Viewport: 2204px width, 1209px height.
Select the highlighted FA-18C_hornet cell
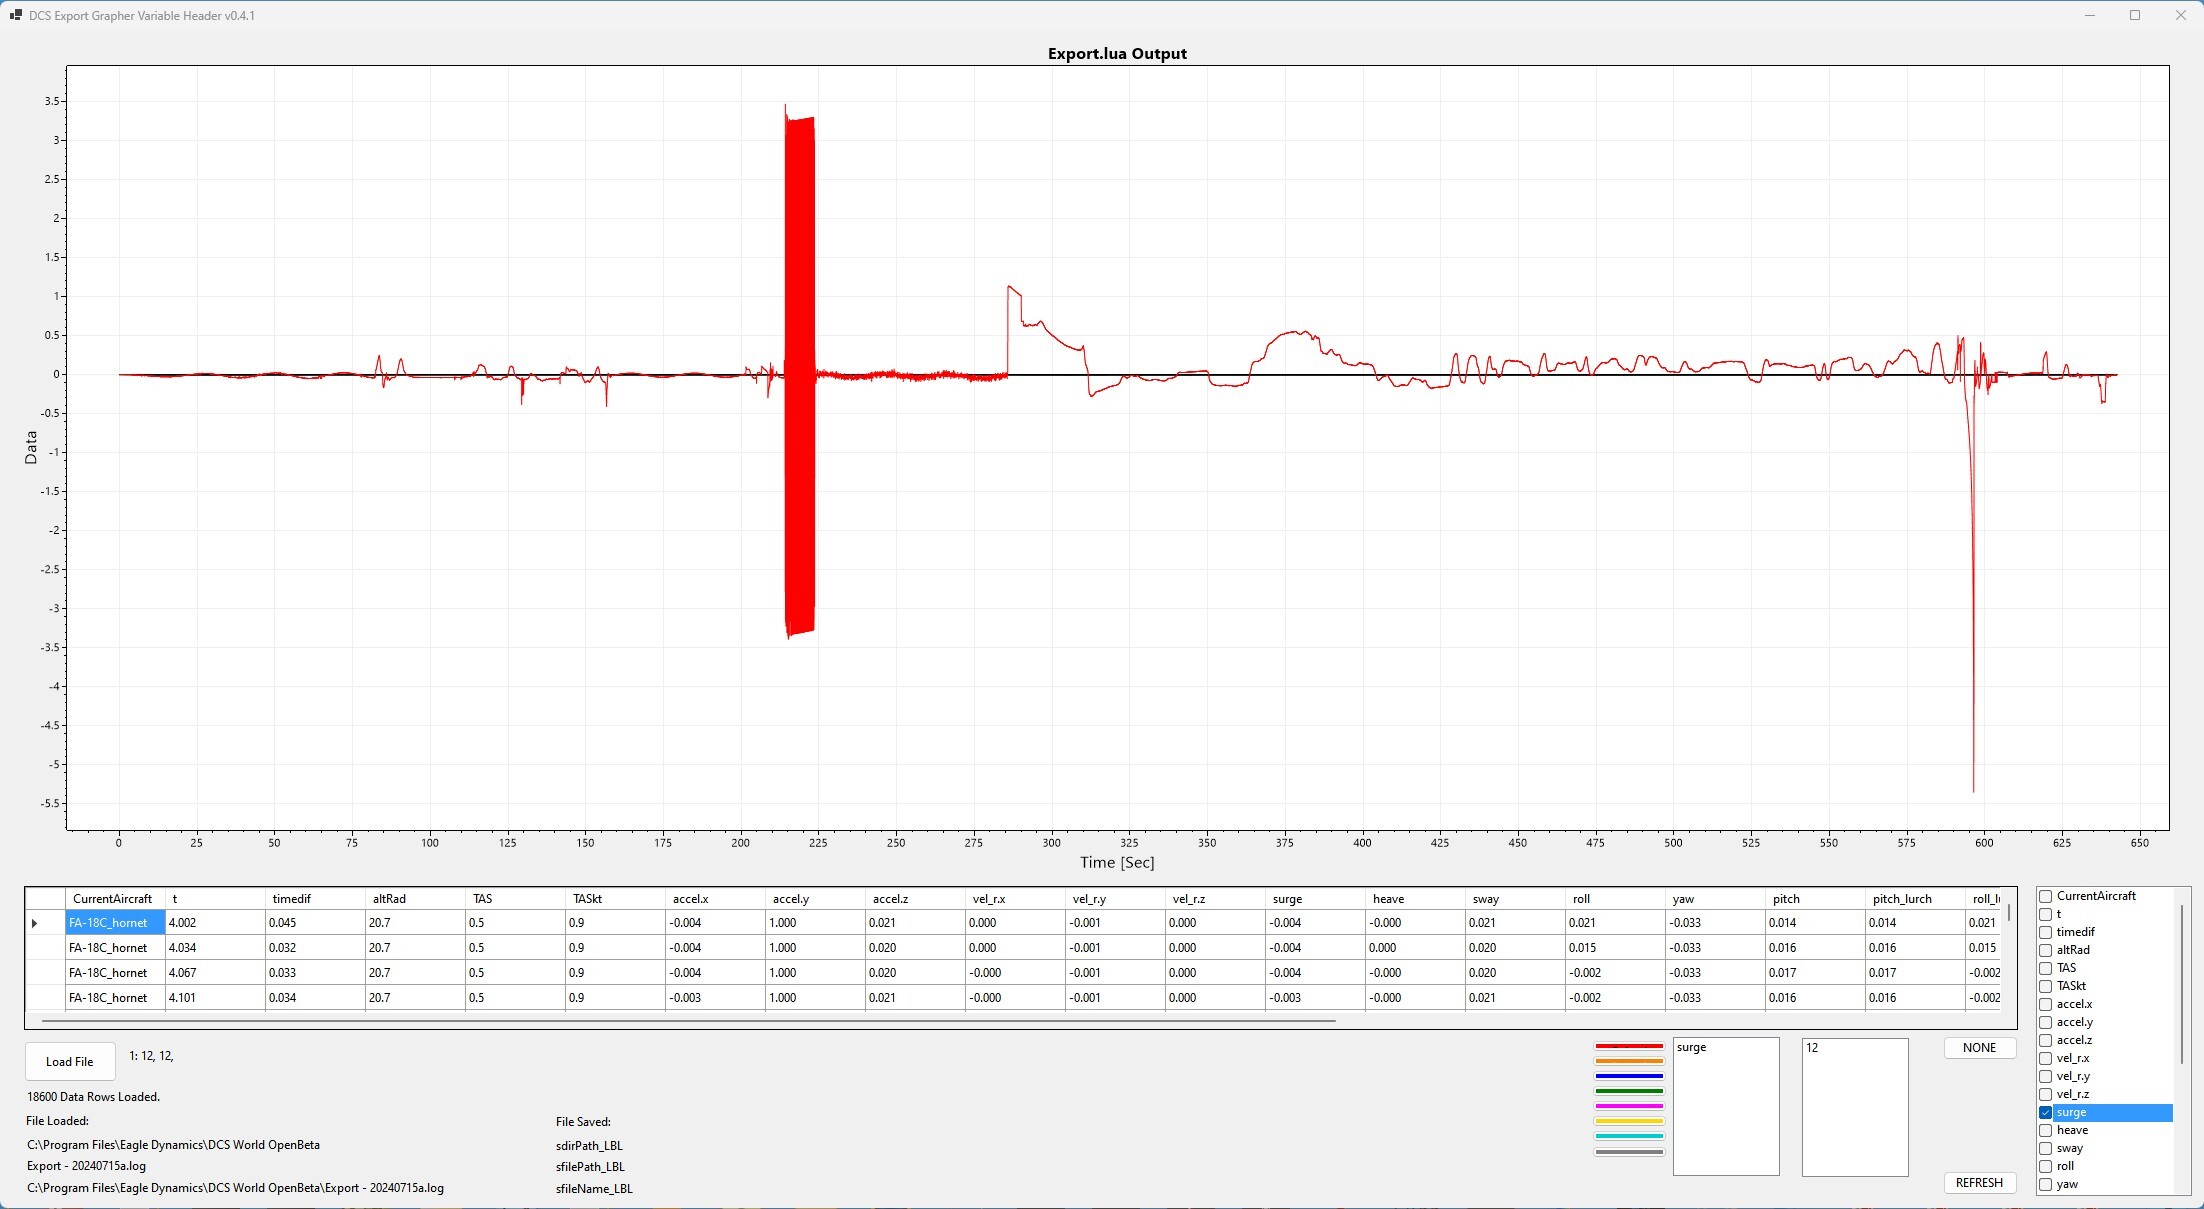point(115,923)
